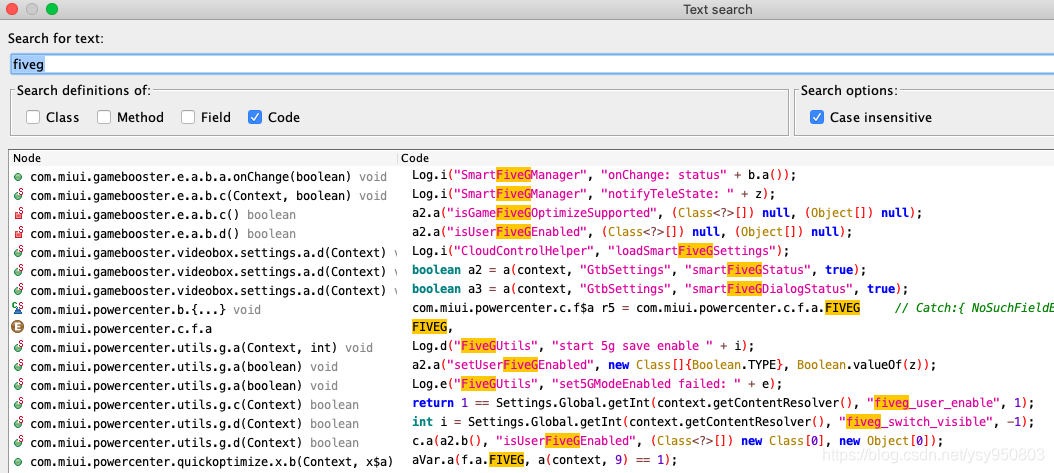Click the icon beside utils.g.a(Context, int) void
Image resolution: width=1054 pixels, height=473 pixels.
pyautogui.click(x=18, y=347)
